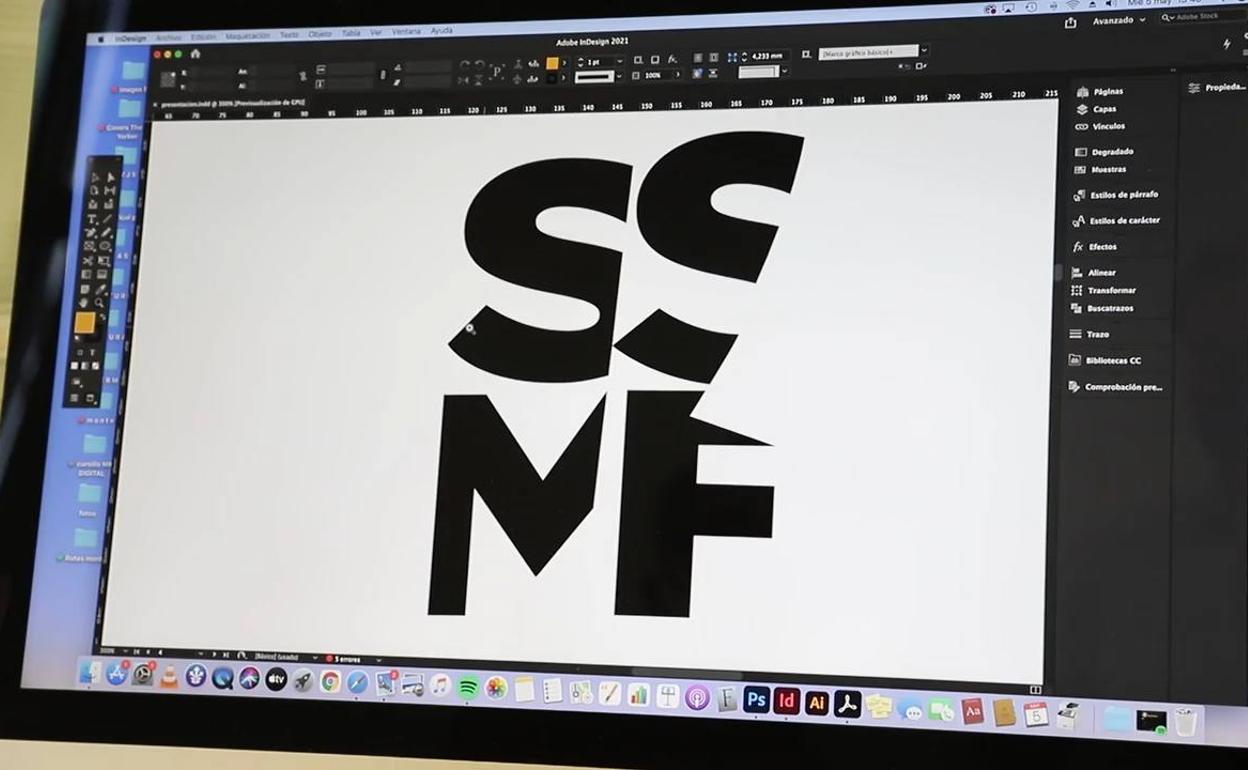The width and height of the screenshot is (1248, 770).
Task: Open the Estilos de párrafo panel
Action: (x=1123, y=195)
